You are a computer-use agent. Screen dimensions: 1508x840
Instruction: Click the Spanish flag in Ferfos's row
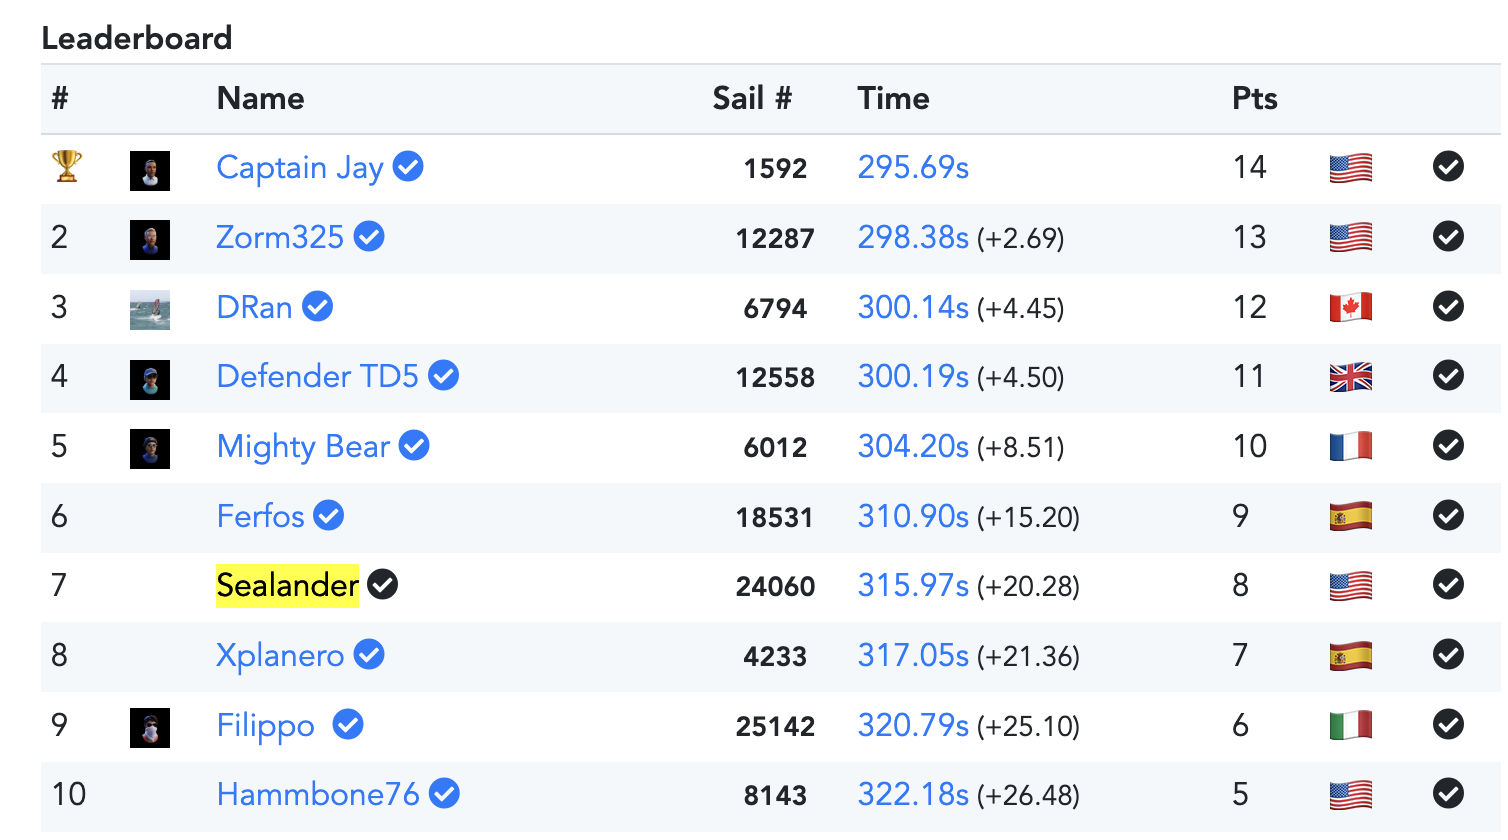(x=1350, y=516)
